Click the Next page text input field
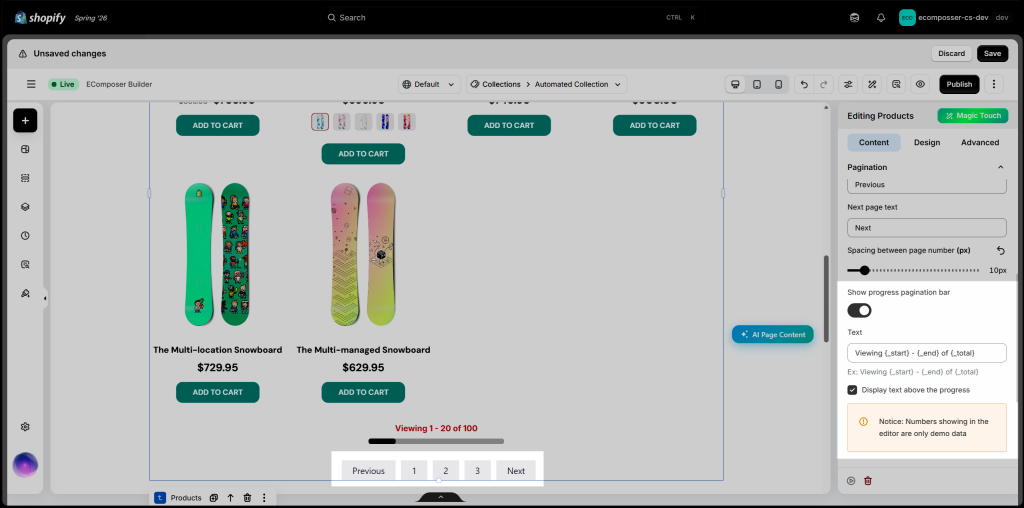Screen dimensions: 1024x508 pyautogui.click(x=927, y=228)
